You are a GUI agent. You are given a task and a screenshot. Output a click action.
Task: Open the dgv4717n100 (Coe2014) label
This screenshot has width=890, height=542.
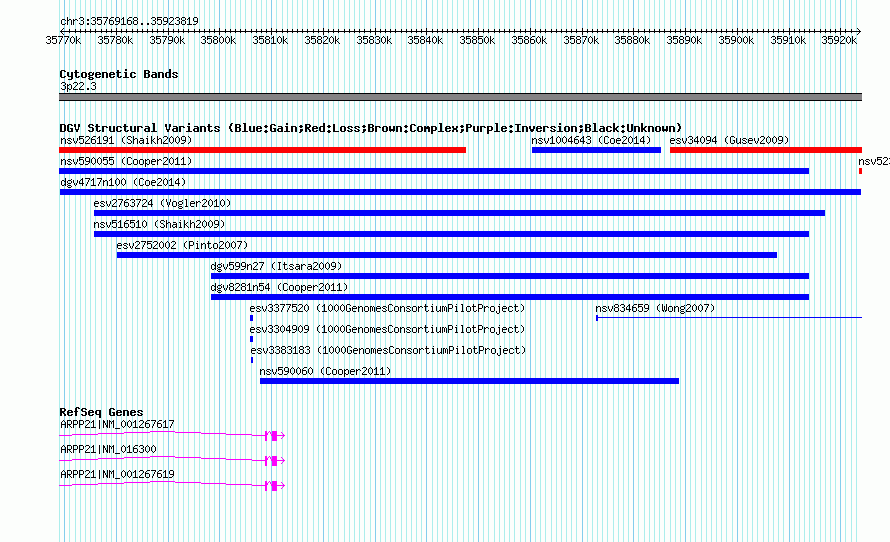pos(123,182)
